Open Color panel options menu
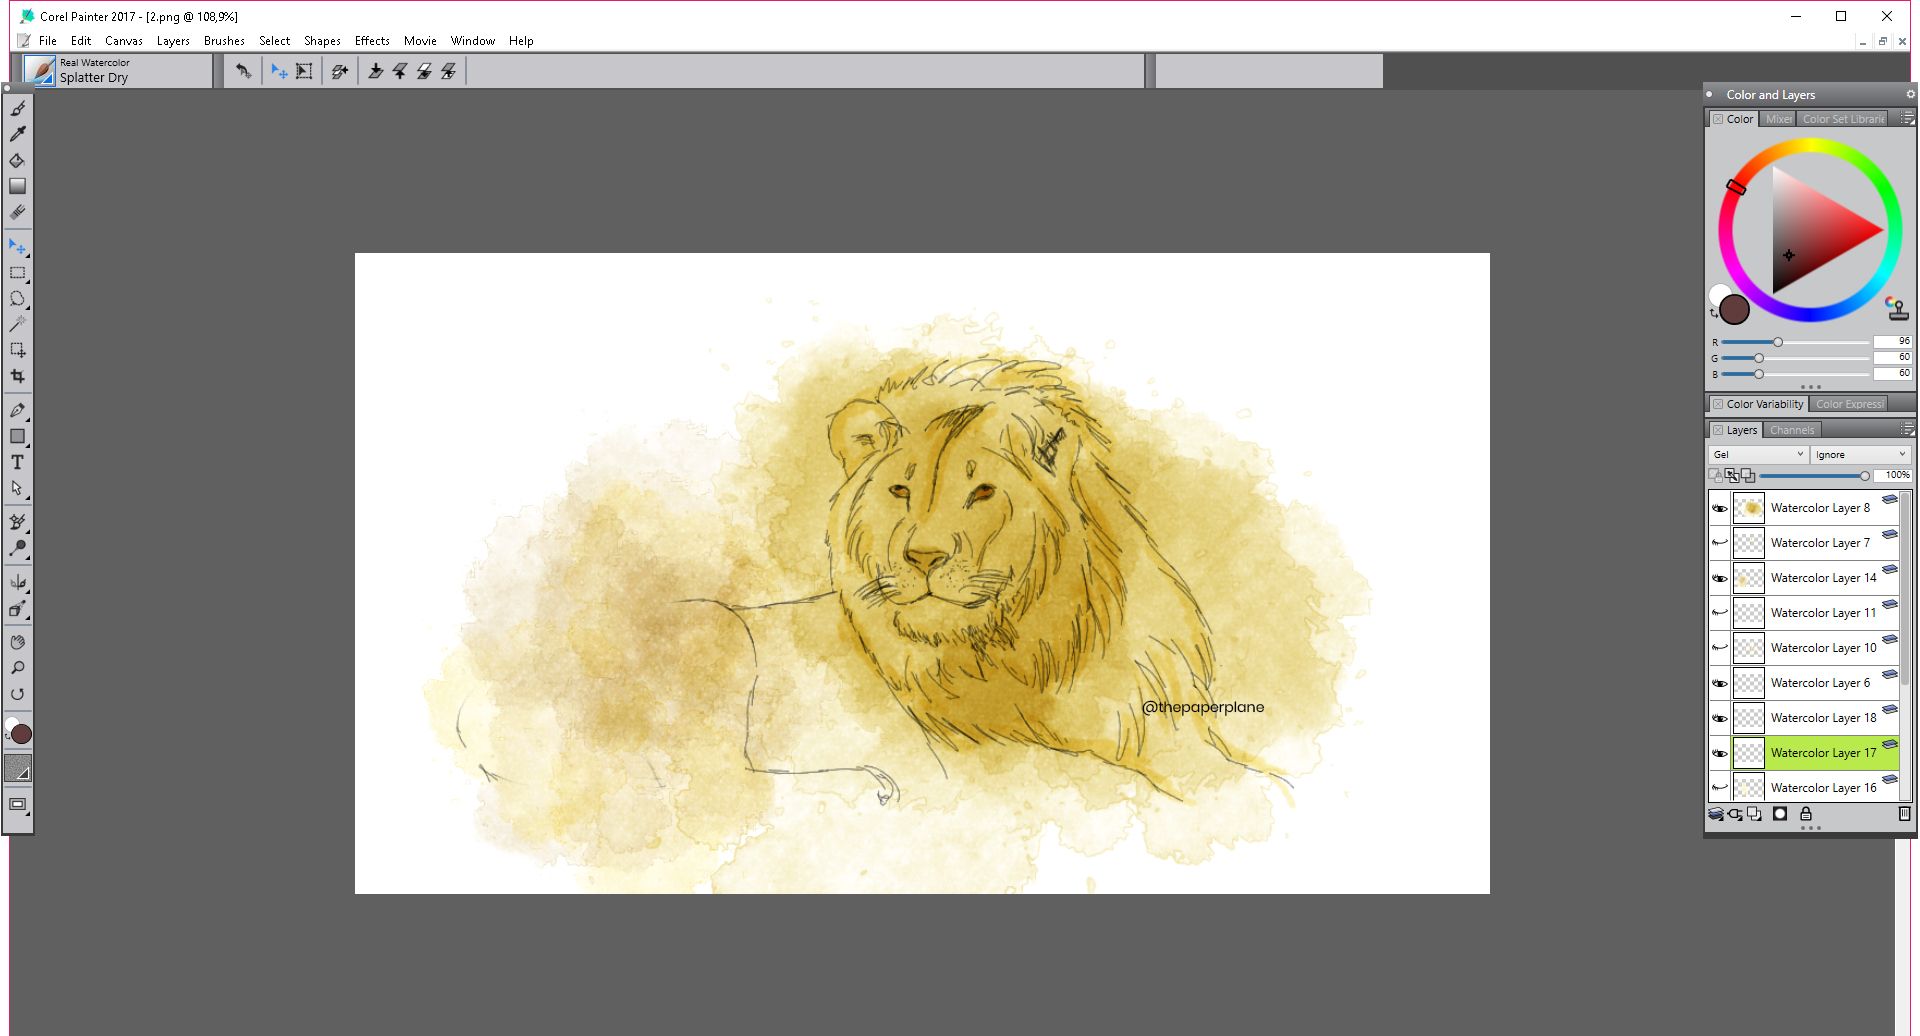The width and height of the screenshot is (1920, 1036). 1907,119
